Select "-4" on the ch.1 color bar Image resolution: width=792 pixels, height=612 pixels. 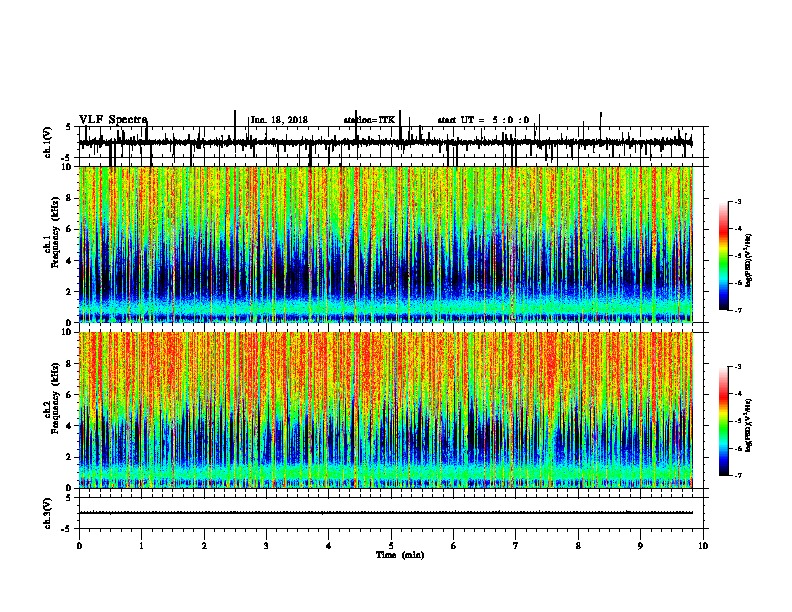737,229
